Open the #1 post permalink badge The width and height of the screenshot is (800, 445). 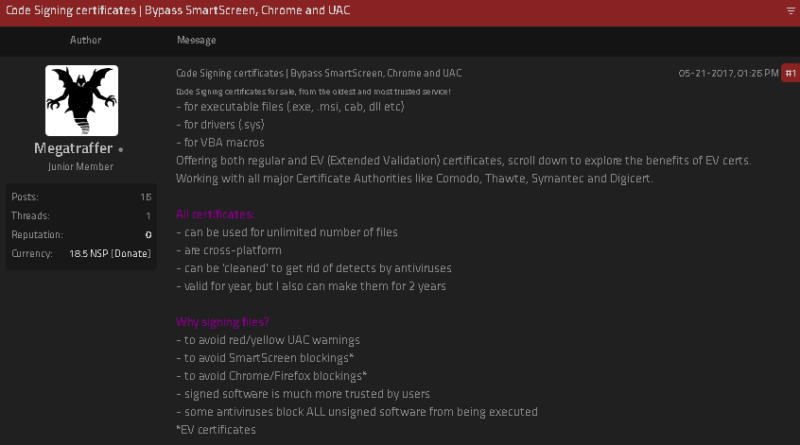[791, 73]
